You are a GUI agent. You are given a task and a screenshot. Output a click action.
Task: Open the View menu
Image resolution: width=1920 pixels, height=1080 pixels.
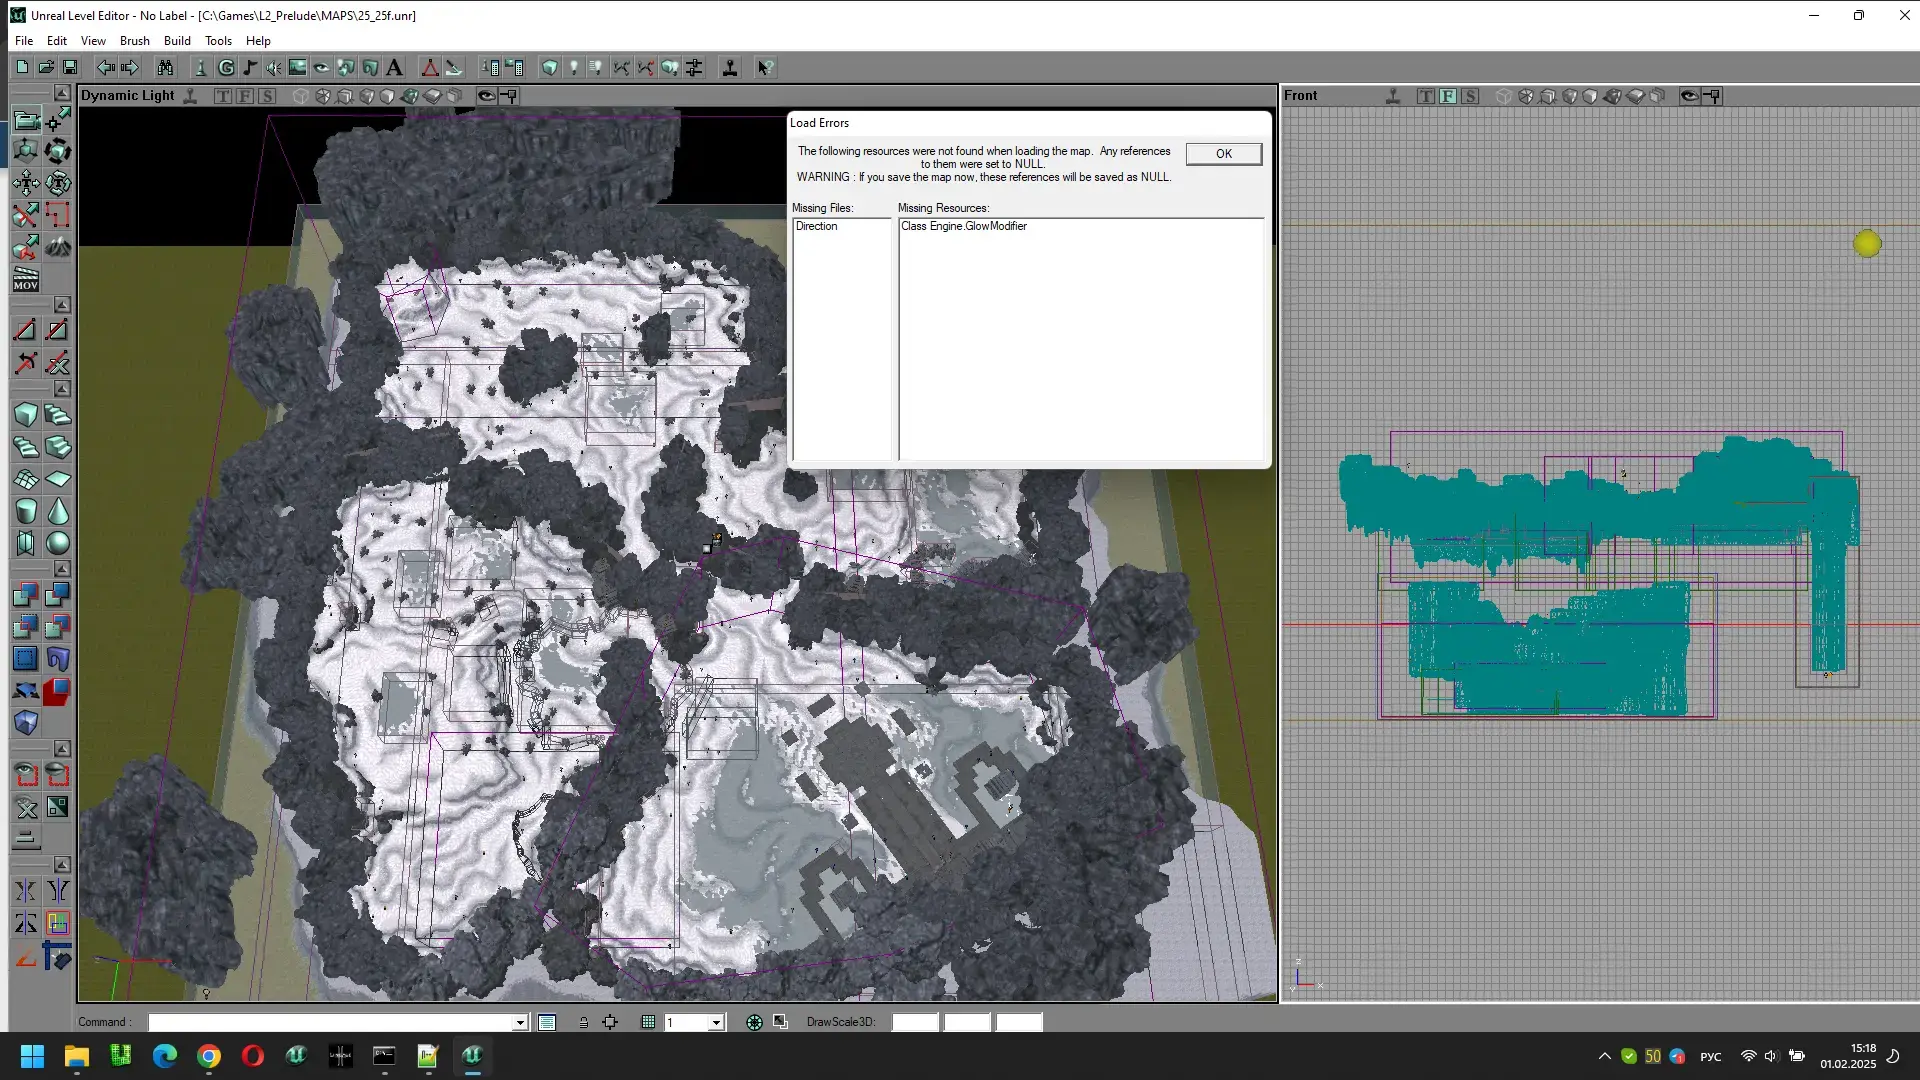point(93,41)
